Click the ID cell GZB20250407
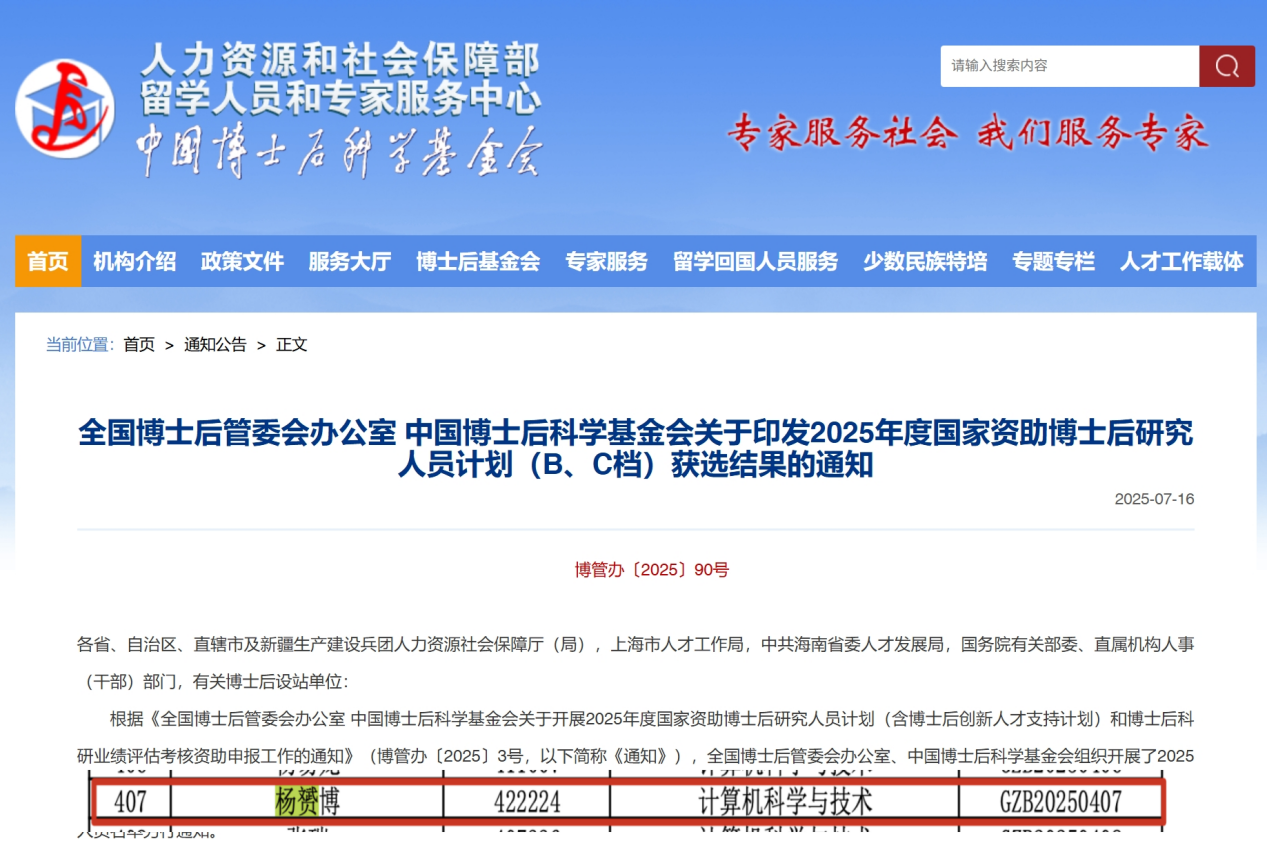 tap(1061, 802)
